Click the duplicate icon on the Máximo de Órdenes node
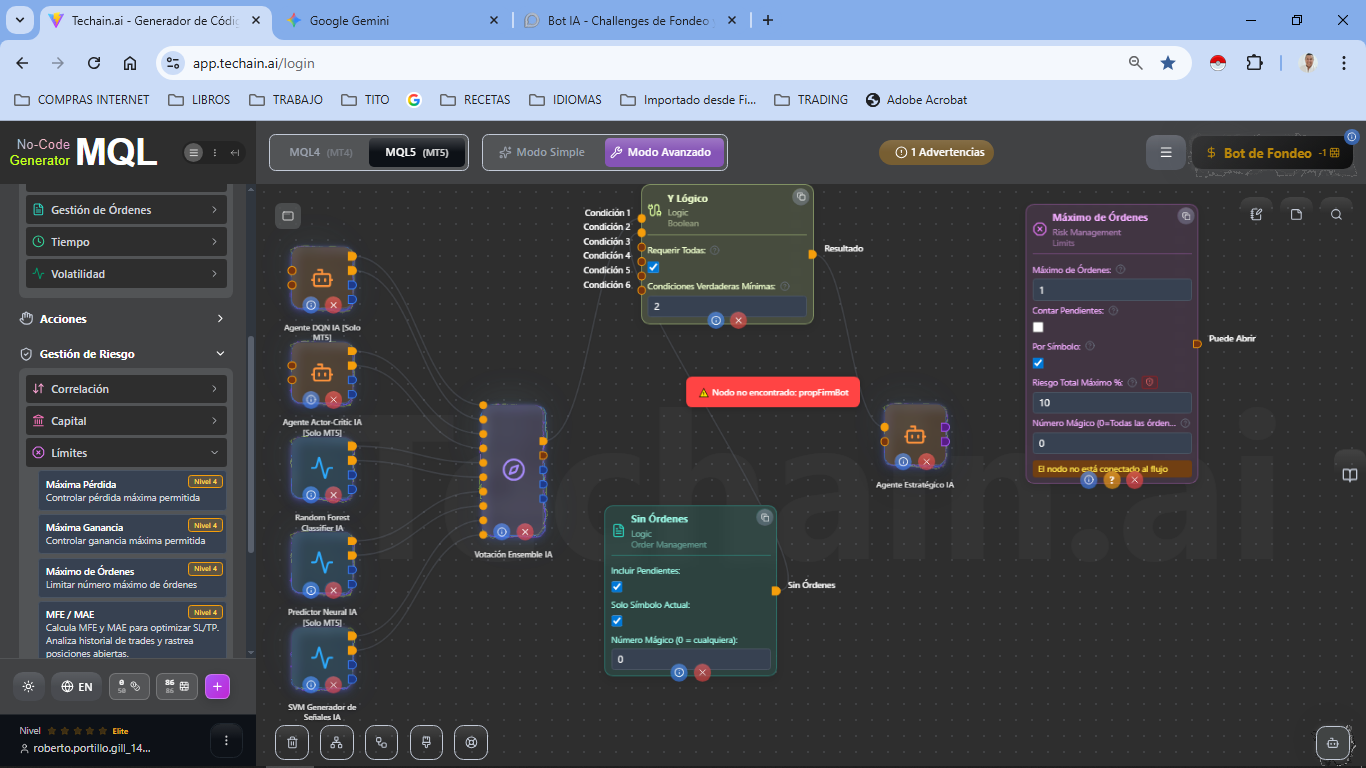The height and width of the screenshot is (768, 1366). (1185, 216)
